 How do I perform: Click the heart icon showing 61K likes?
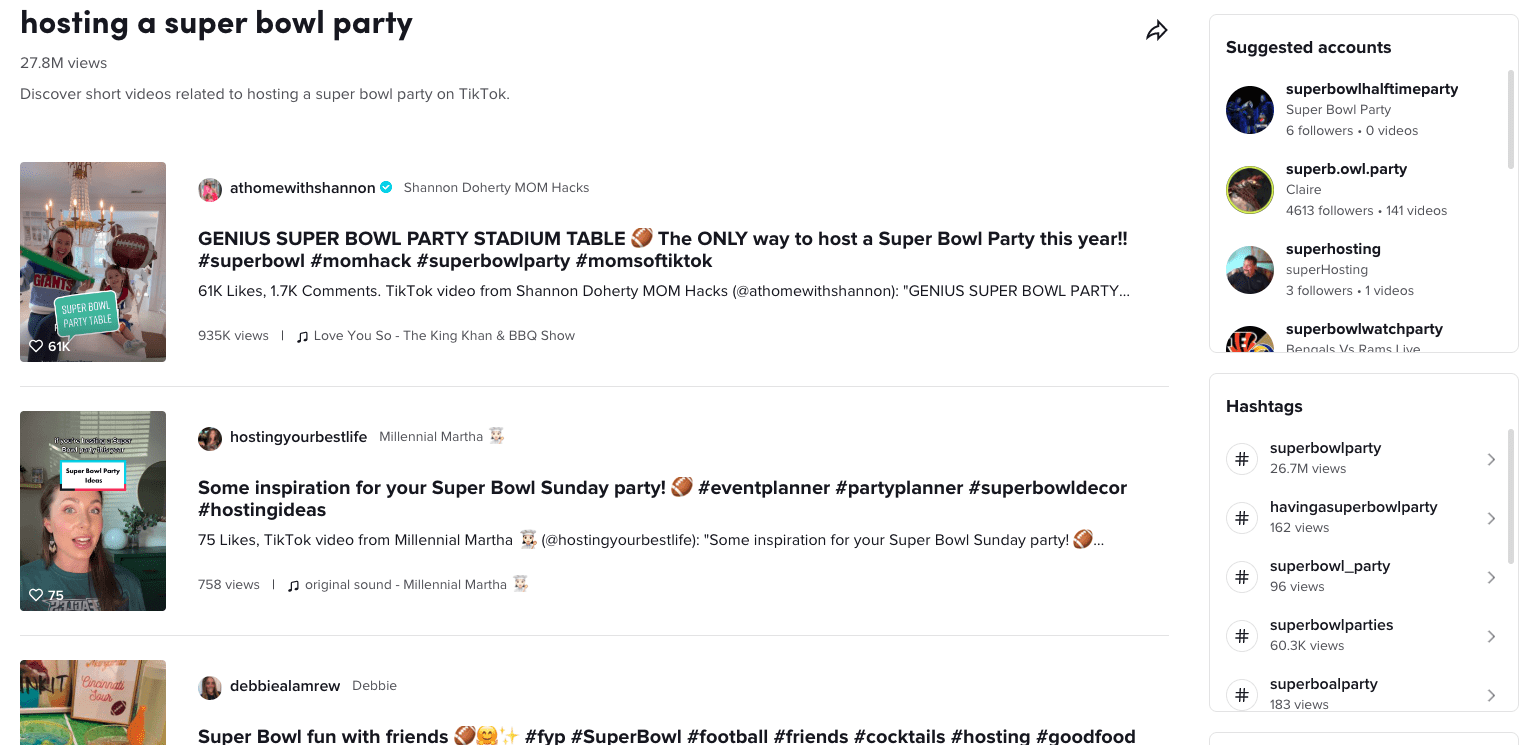[x=35, y=346]
